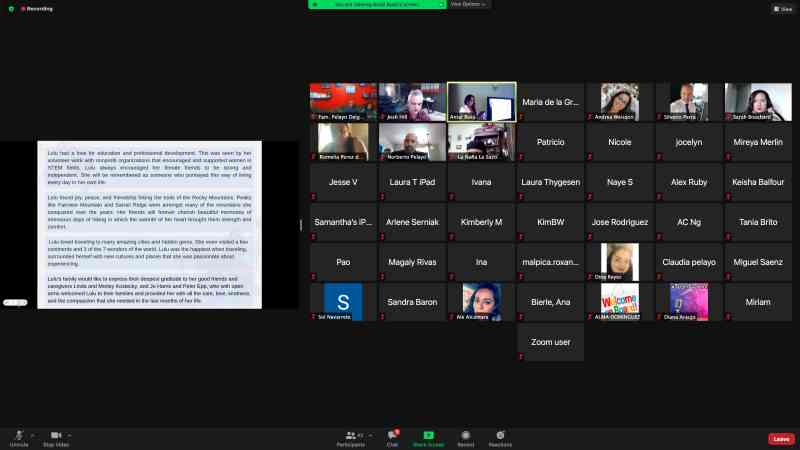This screenshot has height=450, width=800.
Task: Click the red Leave button
Action: 781,439
